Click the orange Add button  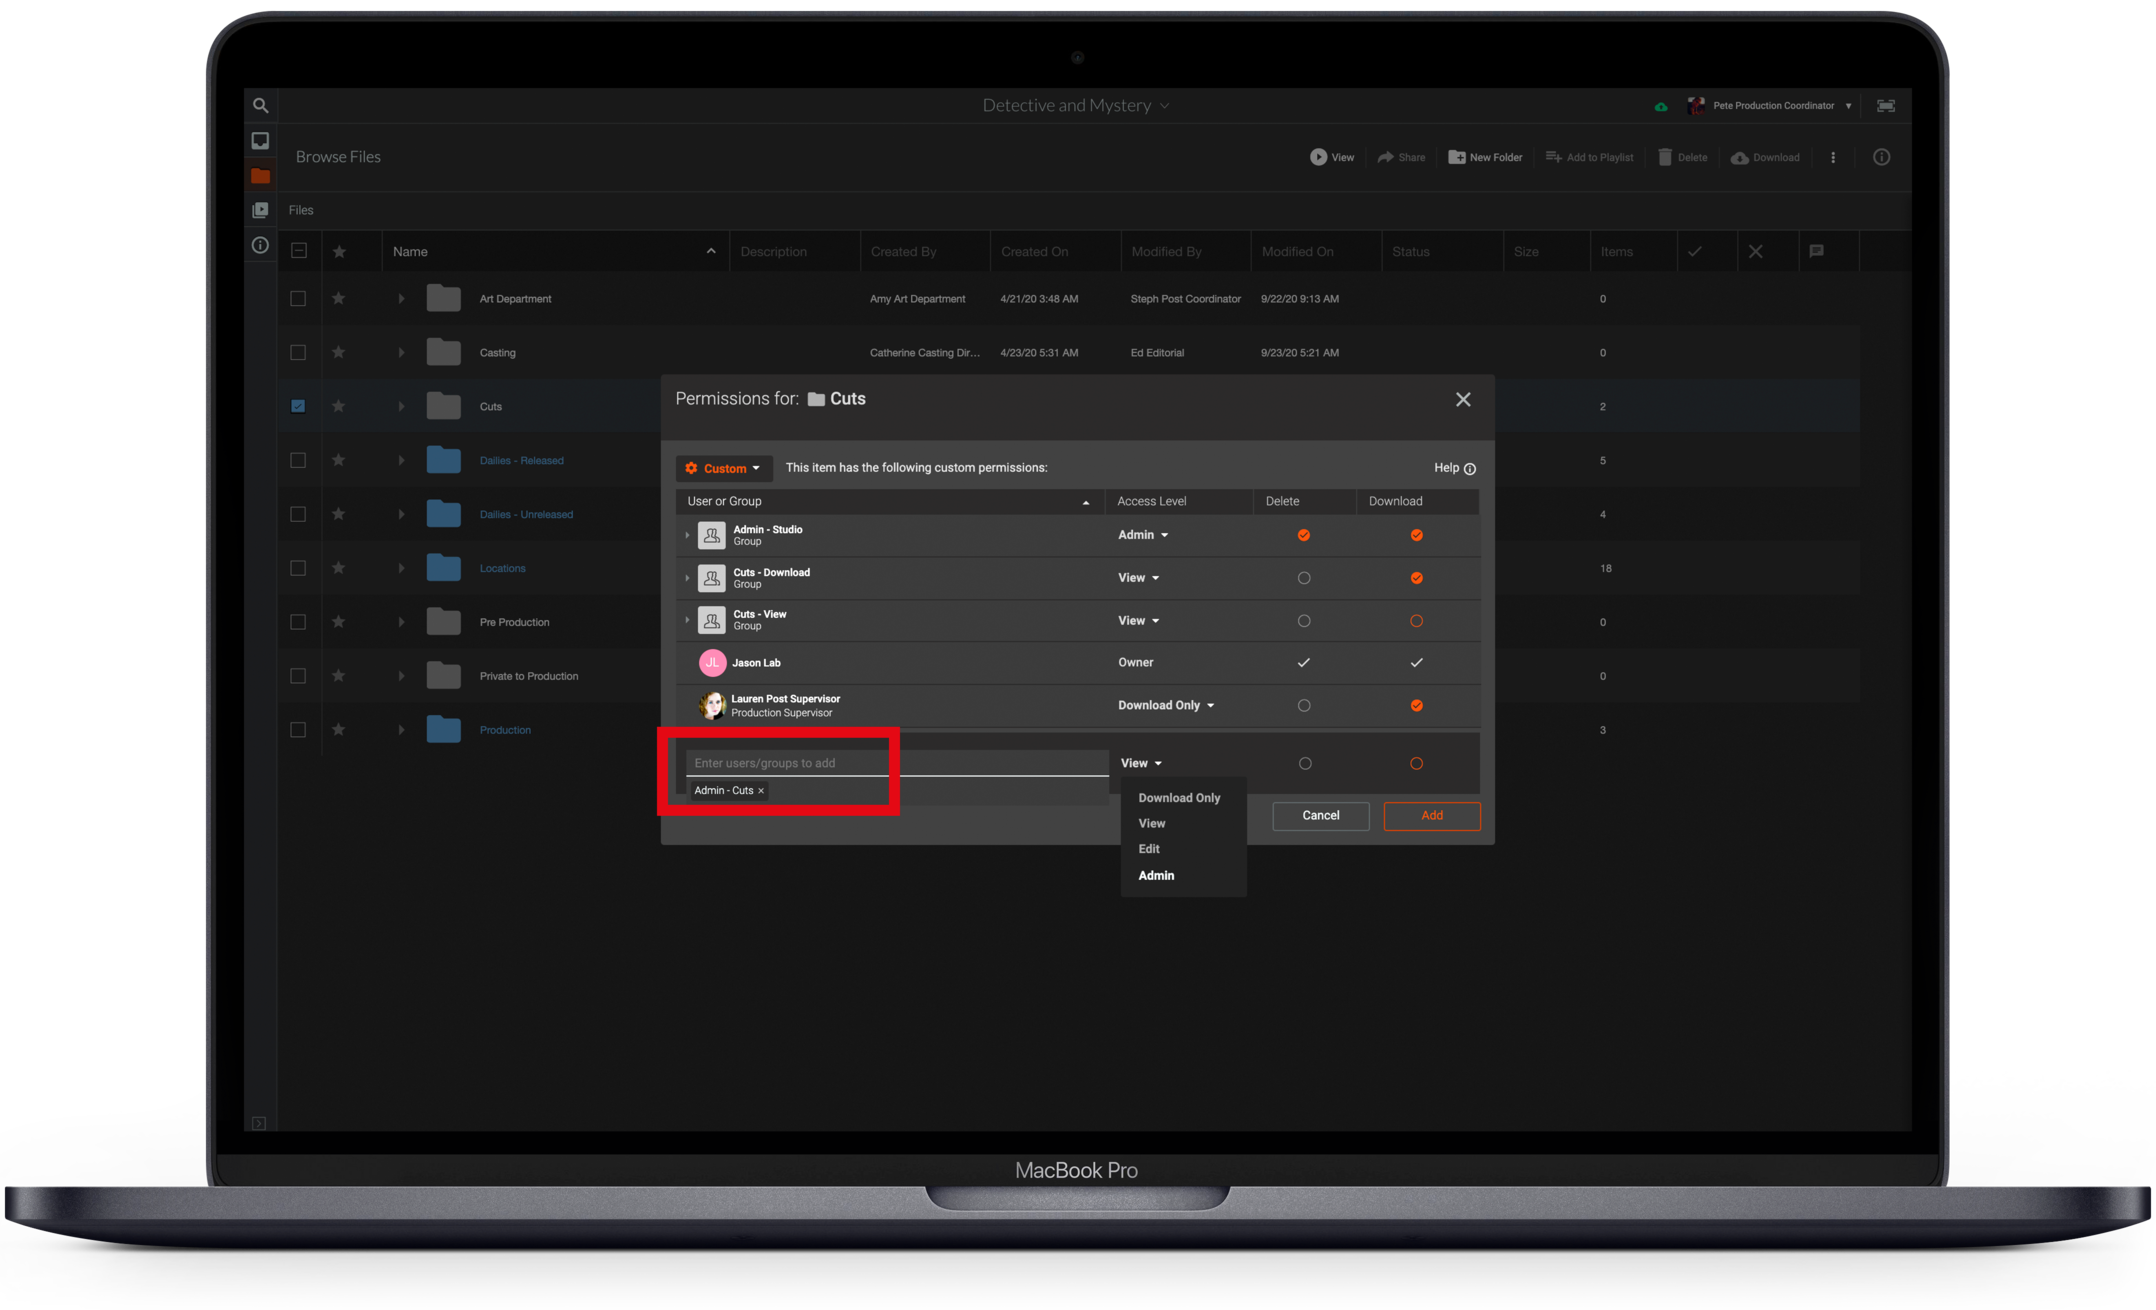point(1431,815)
